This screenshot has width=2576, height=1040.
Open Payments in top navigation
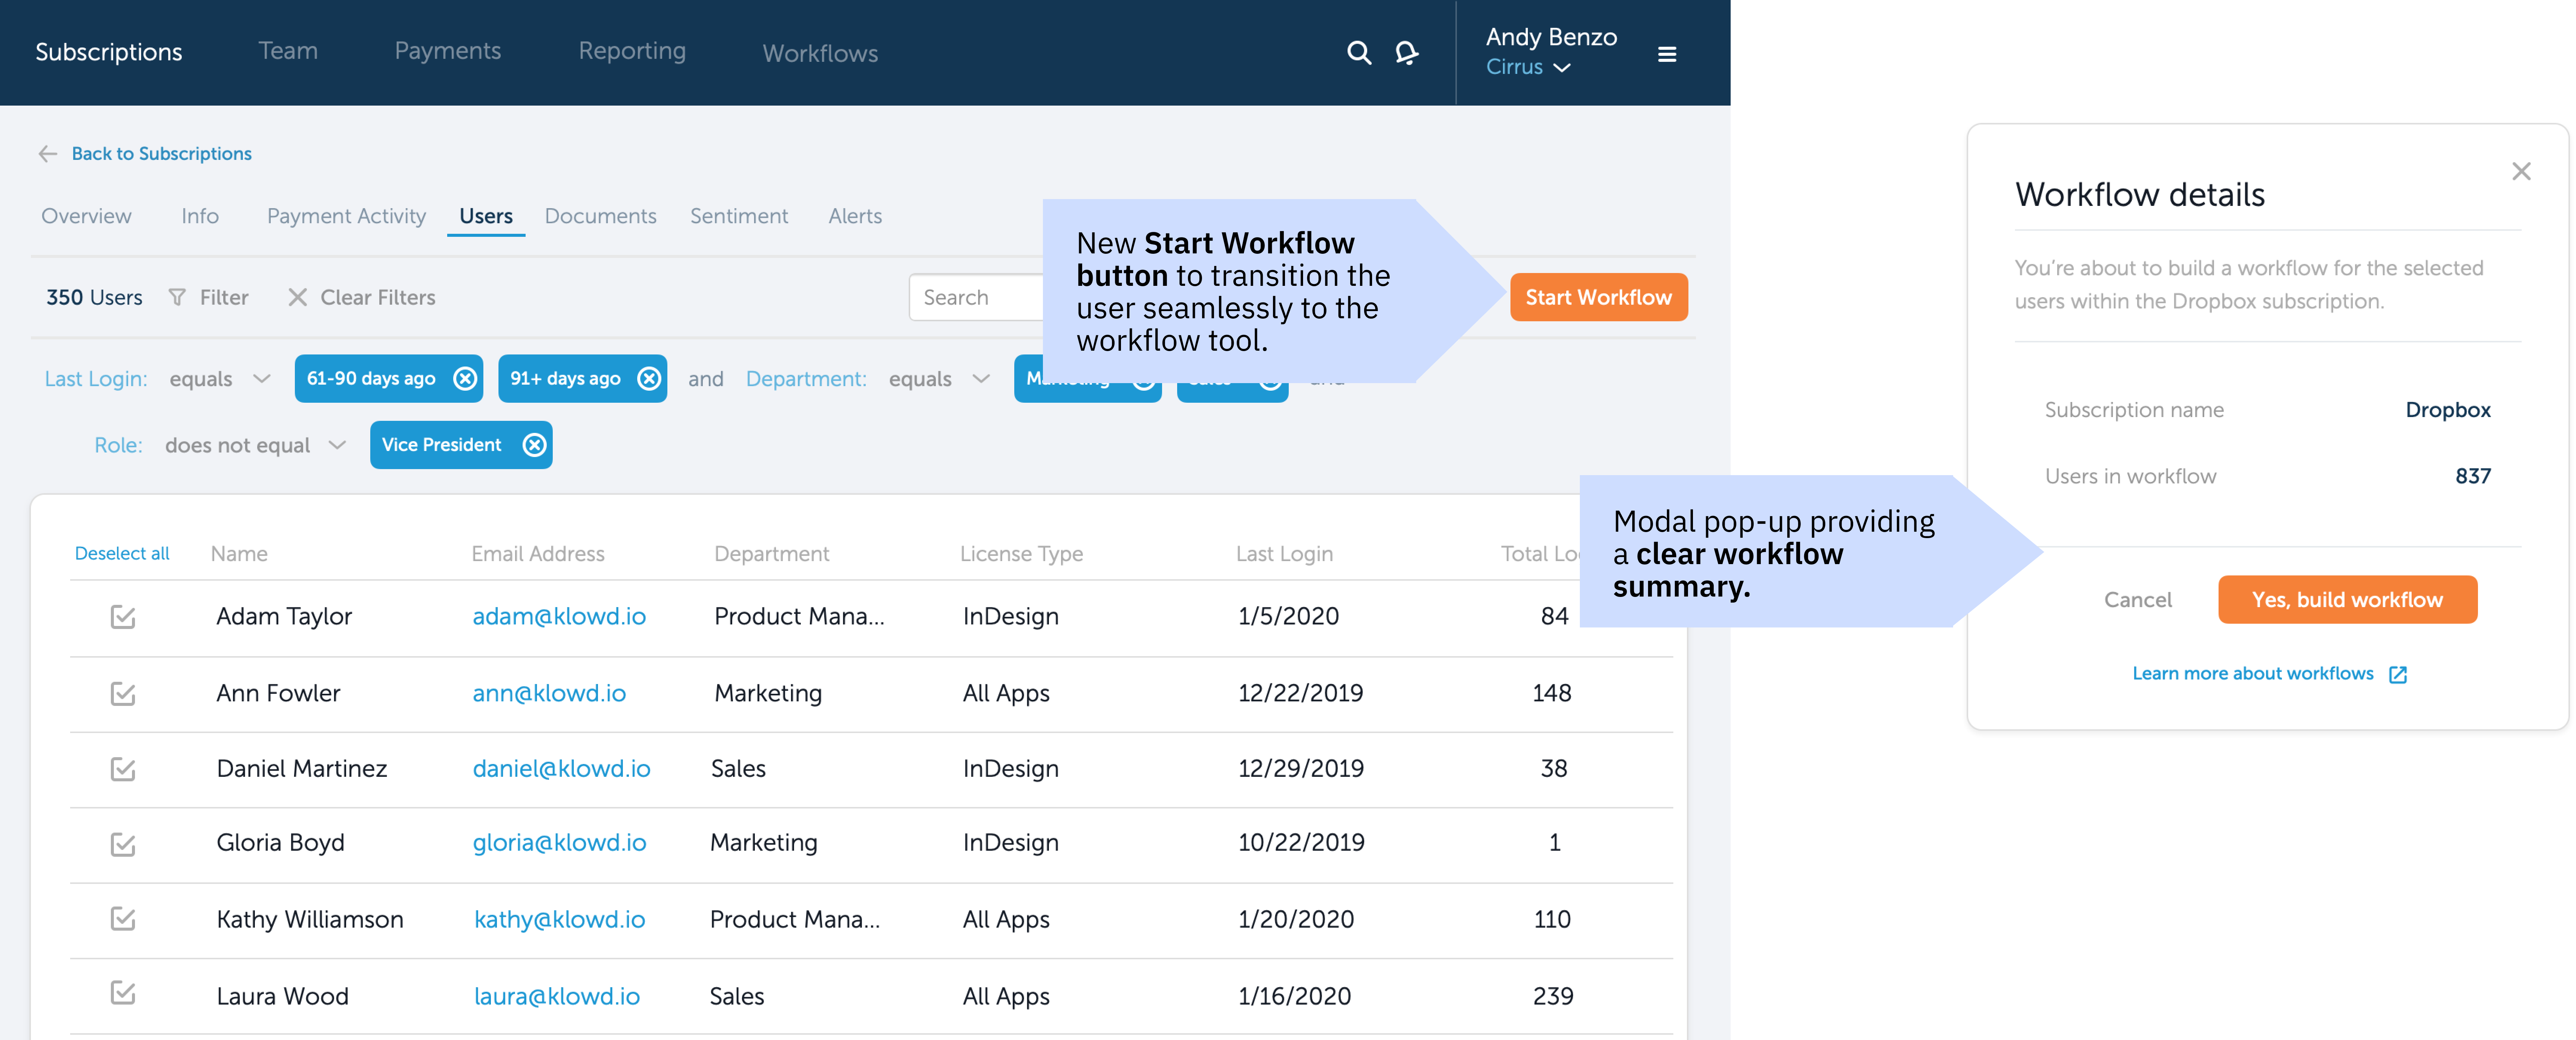448,51
